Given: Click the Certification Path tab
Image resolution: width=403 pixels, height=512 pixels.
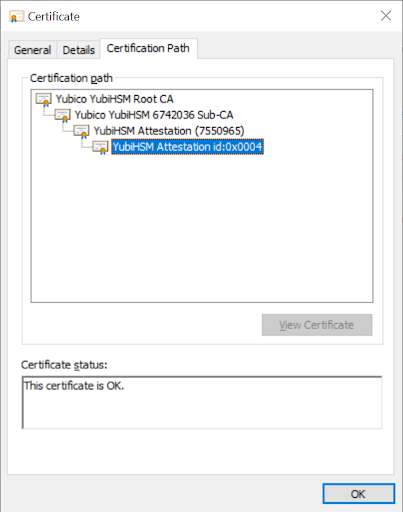Looking at the screenshot, I should pyautogui.click(x=148, y=49).
